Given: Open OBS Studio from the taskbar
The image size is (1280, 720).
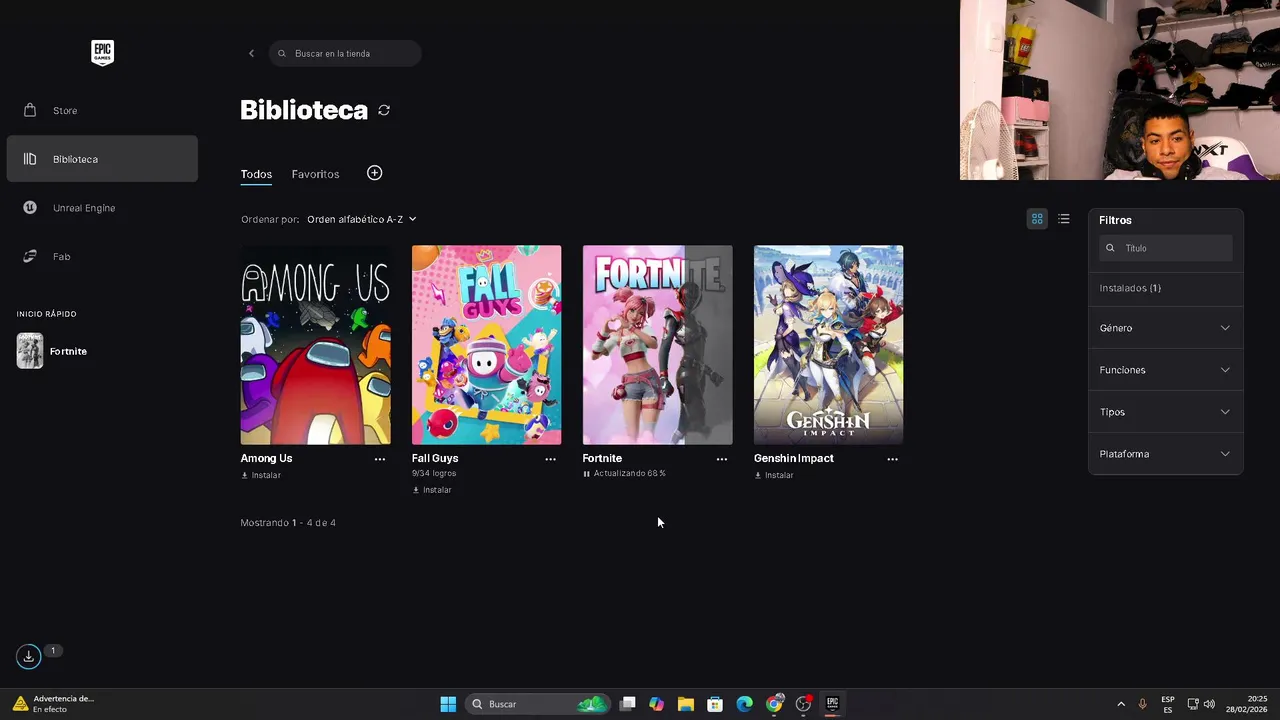Looking at the screenshot, I should point(803,704).
